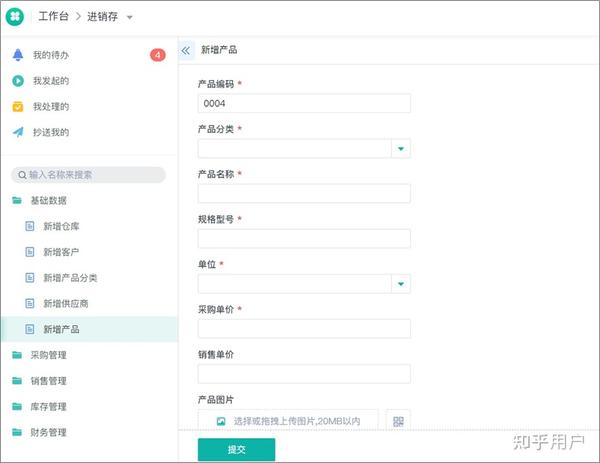Select 新增供应商 in sidebar

pyautogui.click(x=64, y=303)
